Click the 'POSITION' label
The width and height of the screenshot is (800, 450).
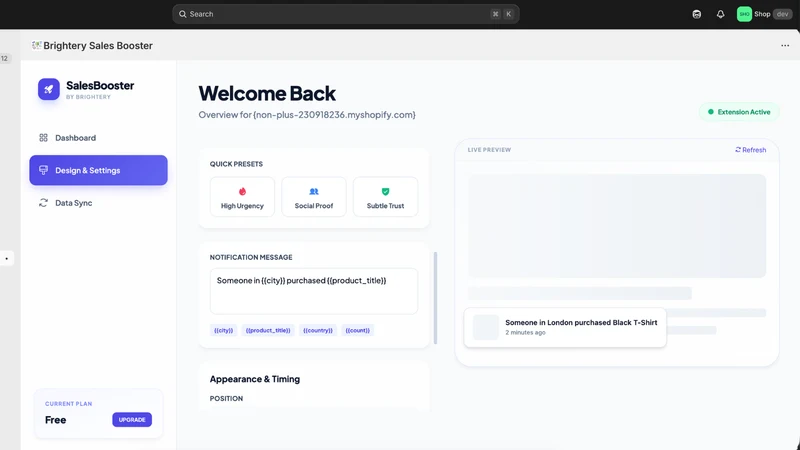coord(226,398)
